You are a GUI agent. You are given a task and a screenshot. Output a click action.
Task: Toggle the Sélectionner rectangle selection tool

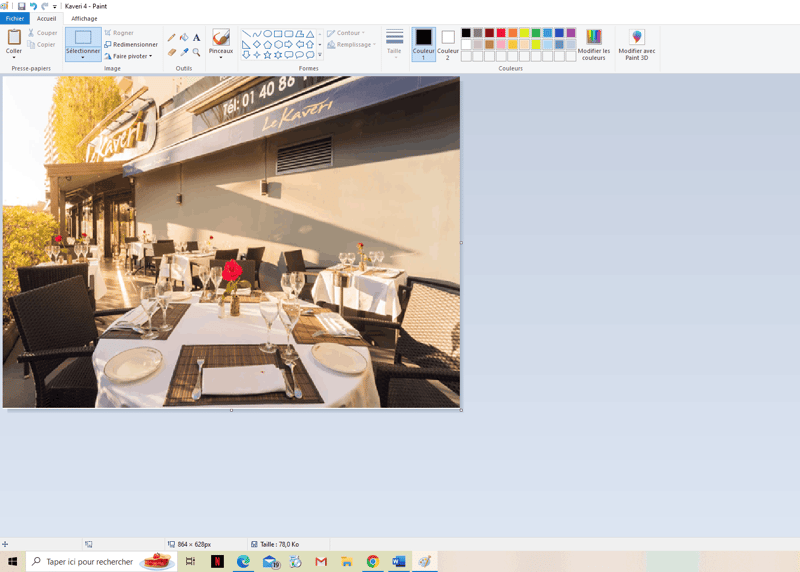click(x=83, y=39)
